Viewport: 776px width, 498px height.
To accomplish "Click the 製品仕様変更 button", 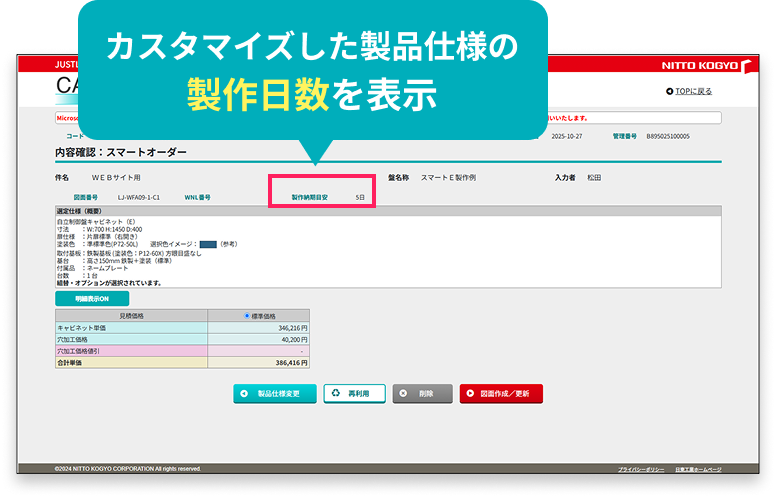I will point(275,394).
